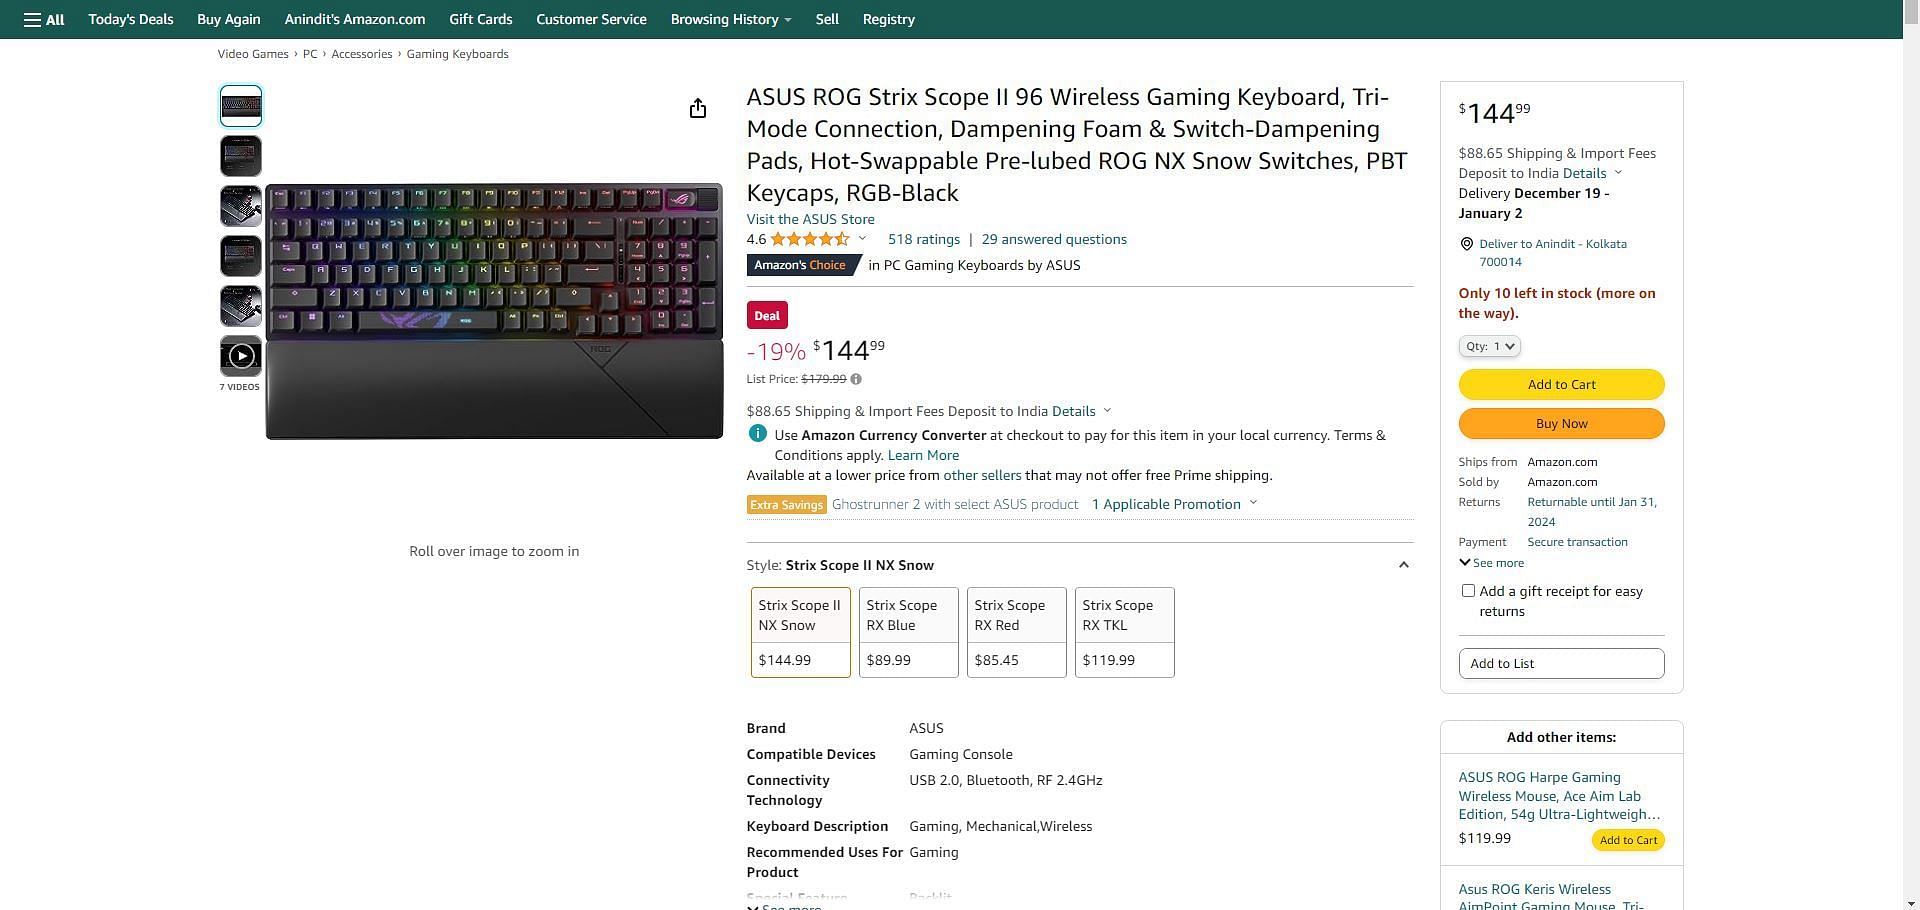This screenshot has height=910, width=1920.
Task: Go to Customer Service menu item
Action: [591, 19]
